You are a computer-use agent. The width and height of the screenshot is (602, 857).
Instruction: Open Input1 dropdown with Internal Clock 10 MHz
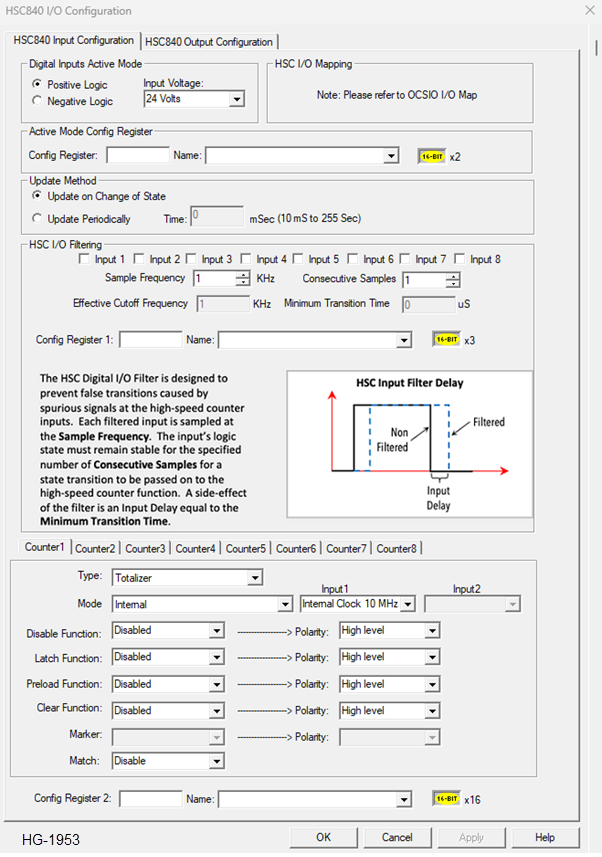click(x=408, y=604)
